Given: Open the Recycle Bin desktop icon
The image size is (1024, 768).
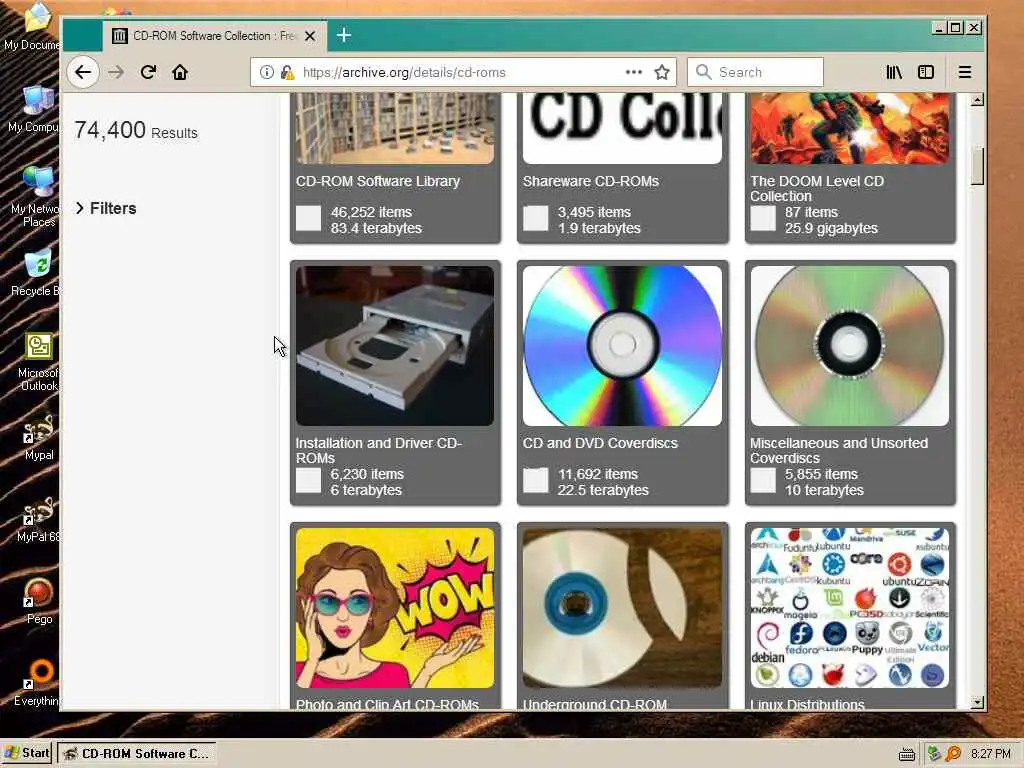Looking at the screenshot, I should pos(36,273).
